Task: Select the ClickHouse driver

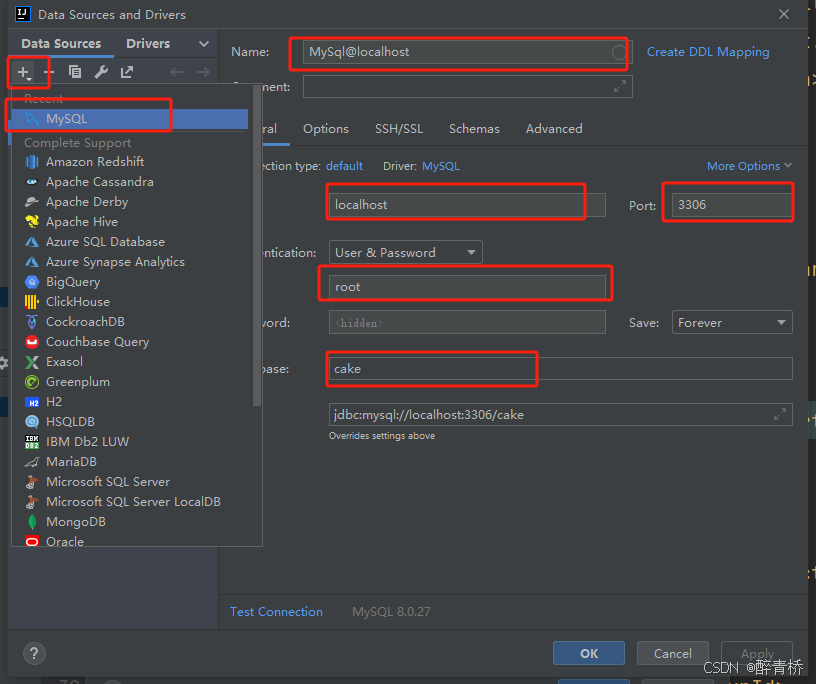Action: click(x=79, y=301)
